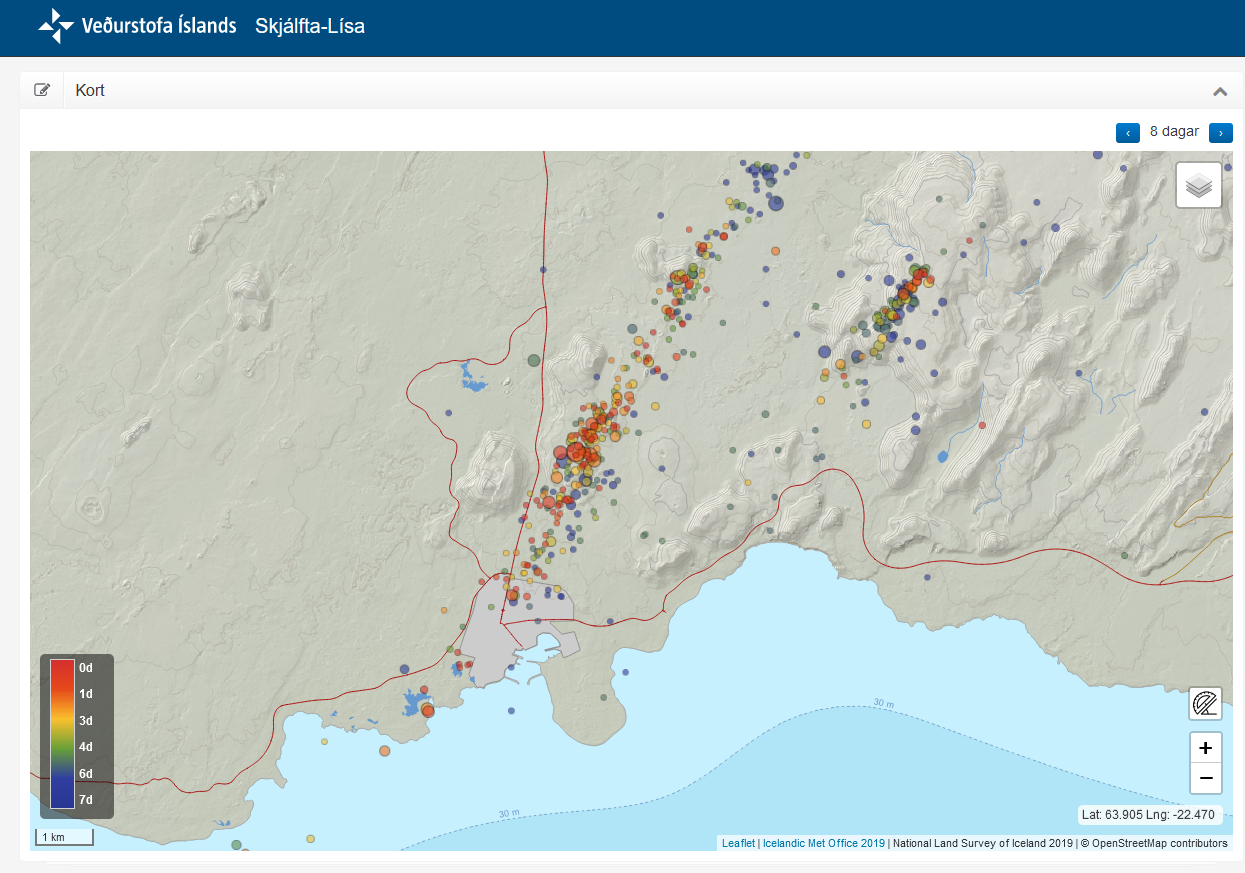Click the crossed-out circle icon above zoom buttons
The height and width of the screenshot is (873, 1245).
tap(1205, 704)
